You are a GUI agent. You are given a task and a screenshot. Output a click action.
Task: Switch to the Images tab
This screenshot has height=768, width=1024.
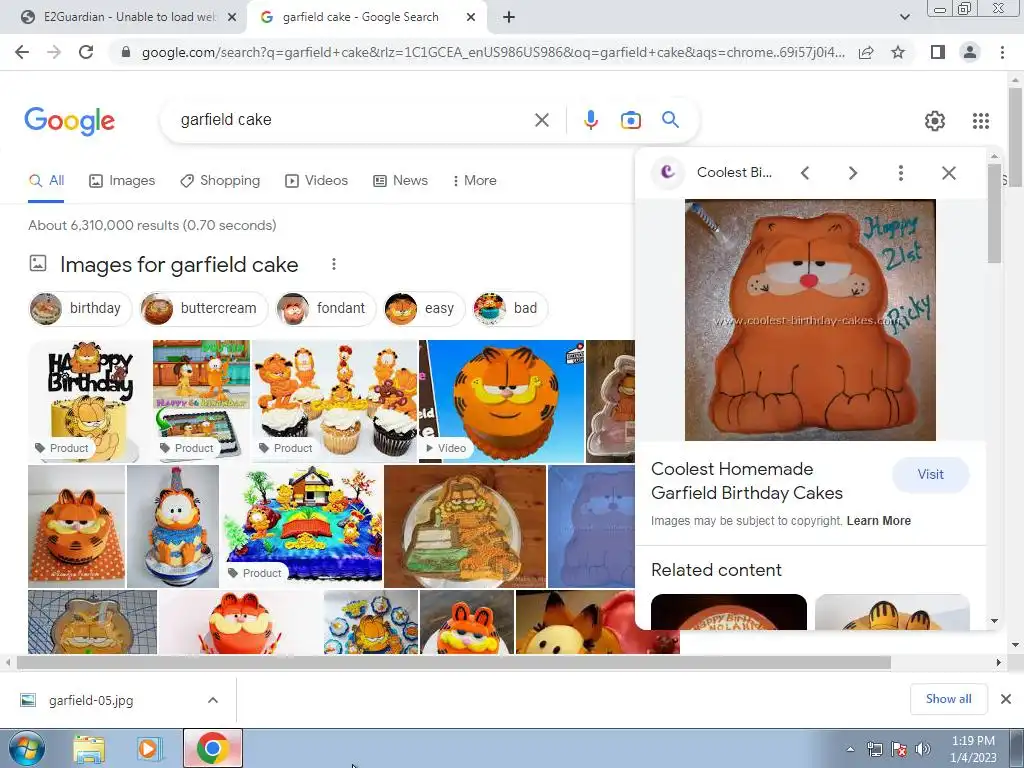click(x=122, y=180)
